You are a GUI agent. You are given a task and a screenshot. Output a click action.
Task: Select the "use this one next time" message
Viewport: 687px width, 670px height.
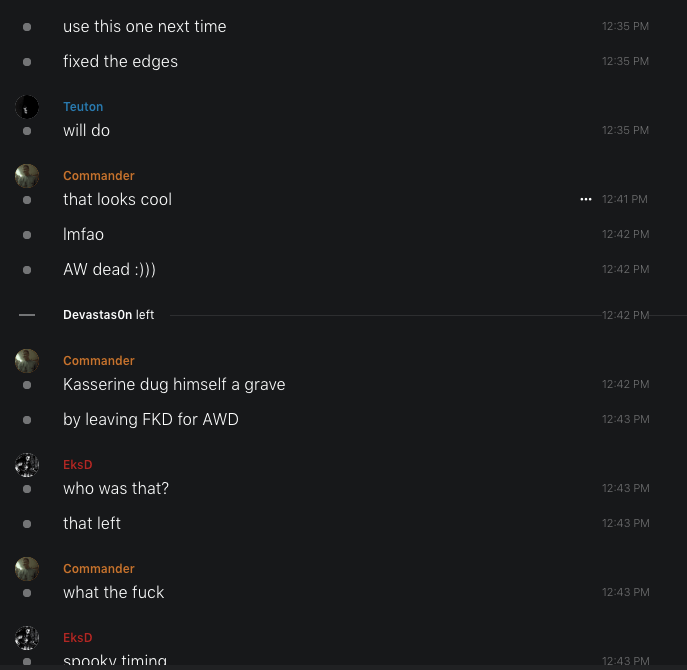pos(144,26)
